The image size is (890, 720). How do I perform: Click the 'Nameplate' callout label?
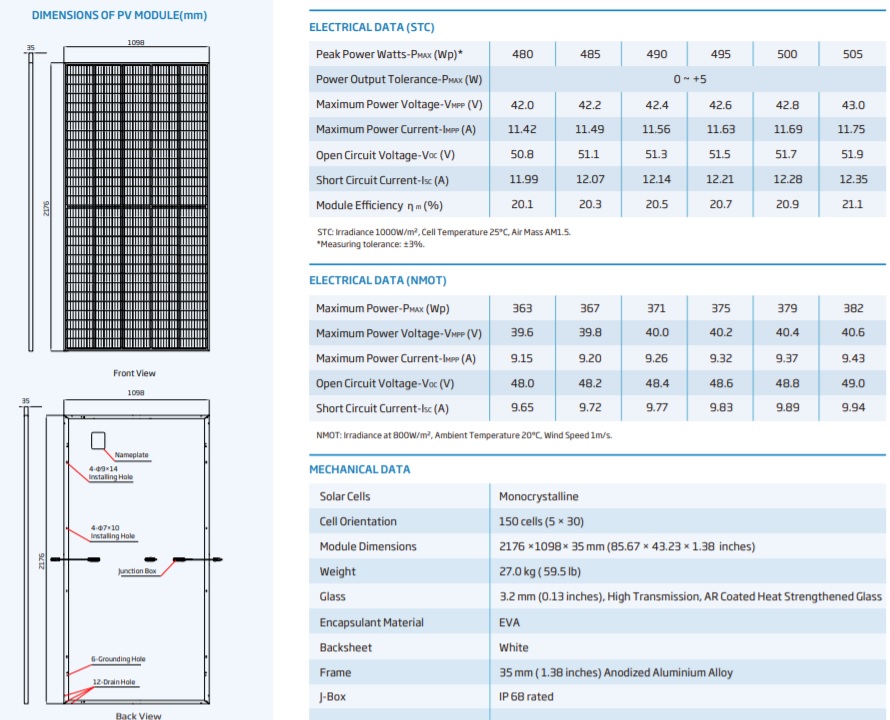point(132,455)
